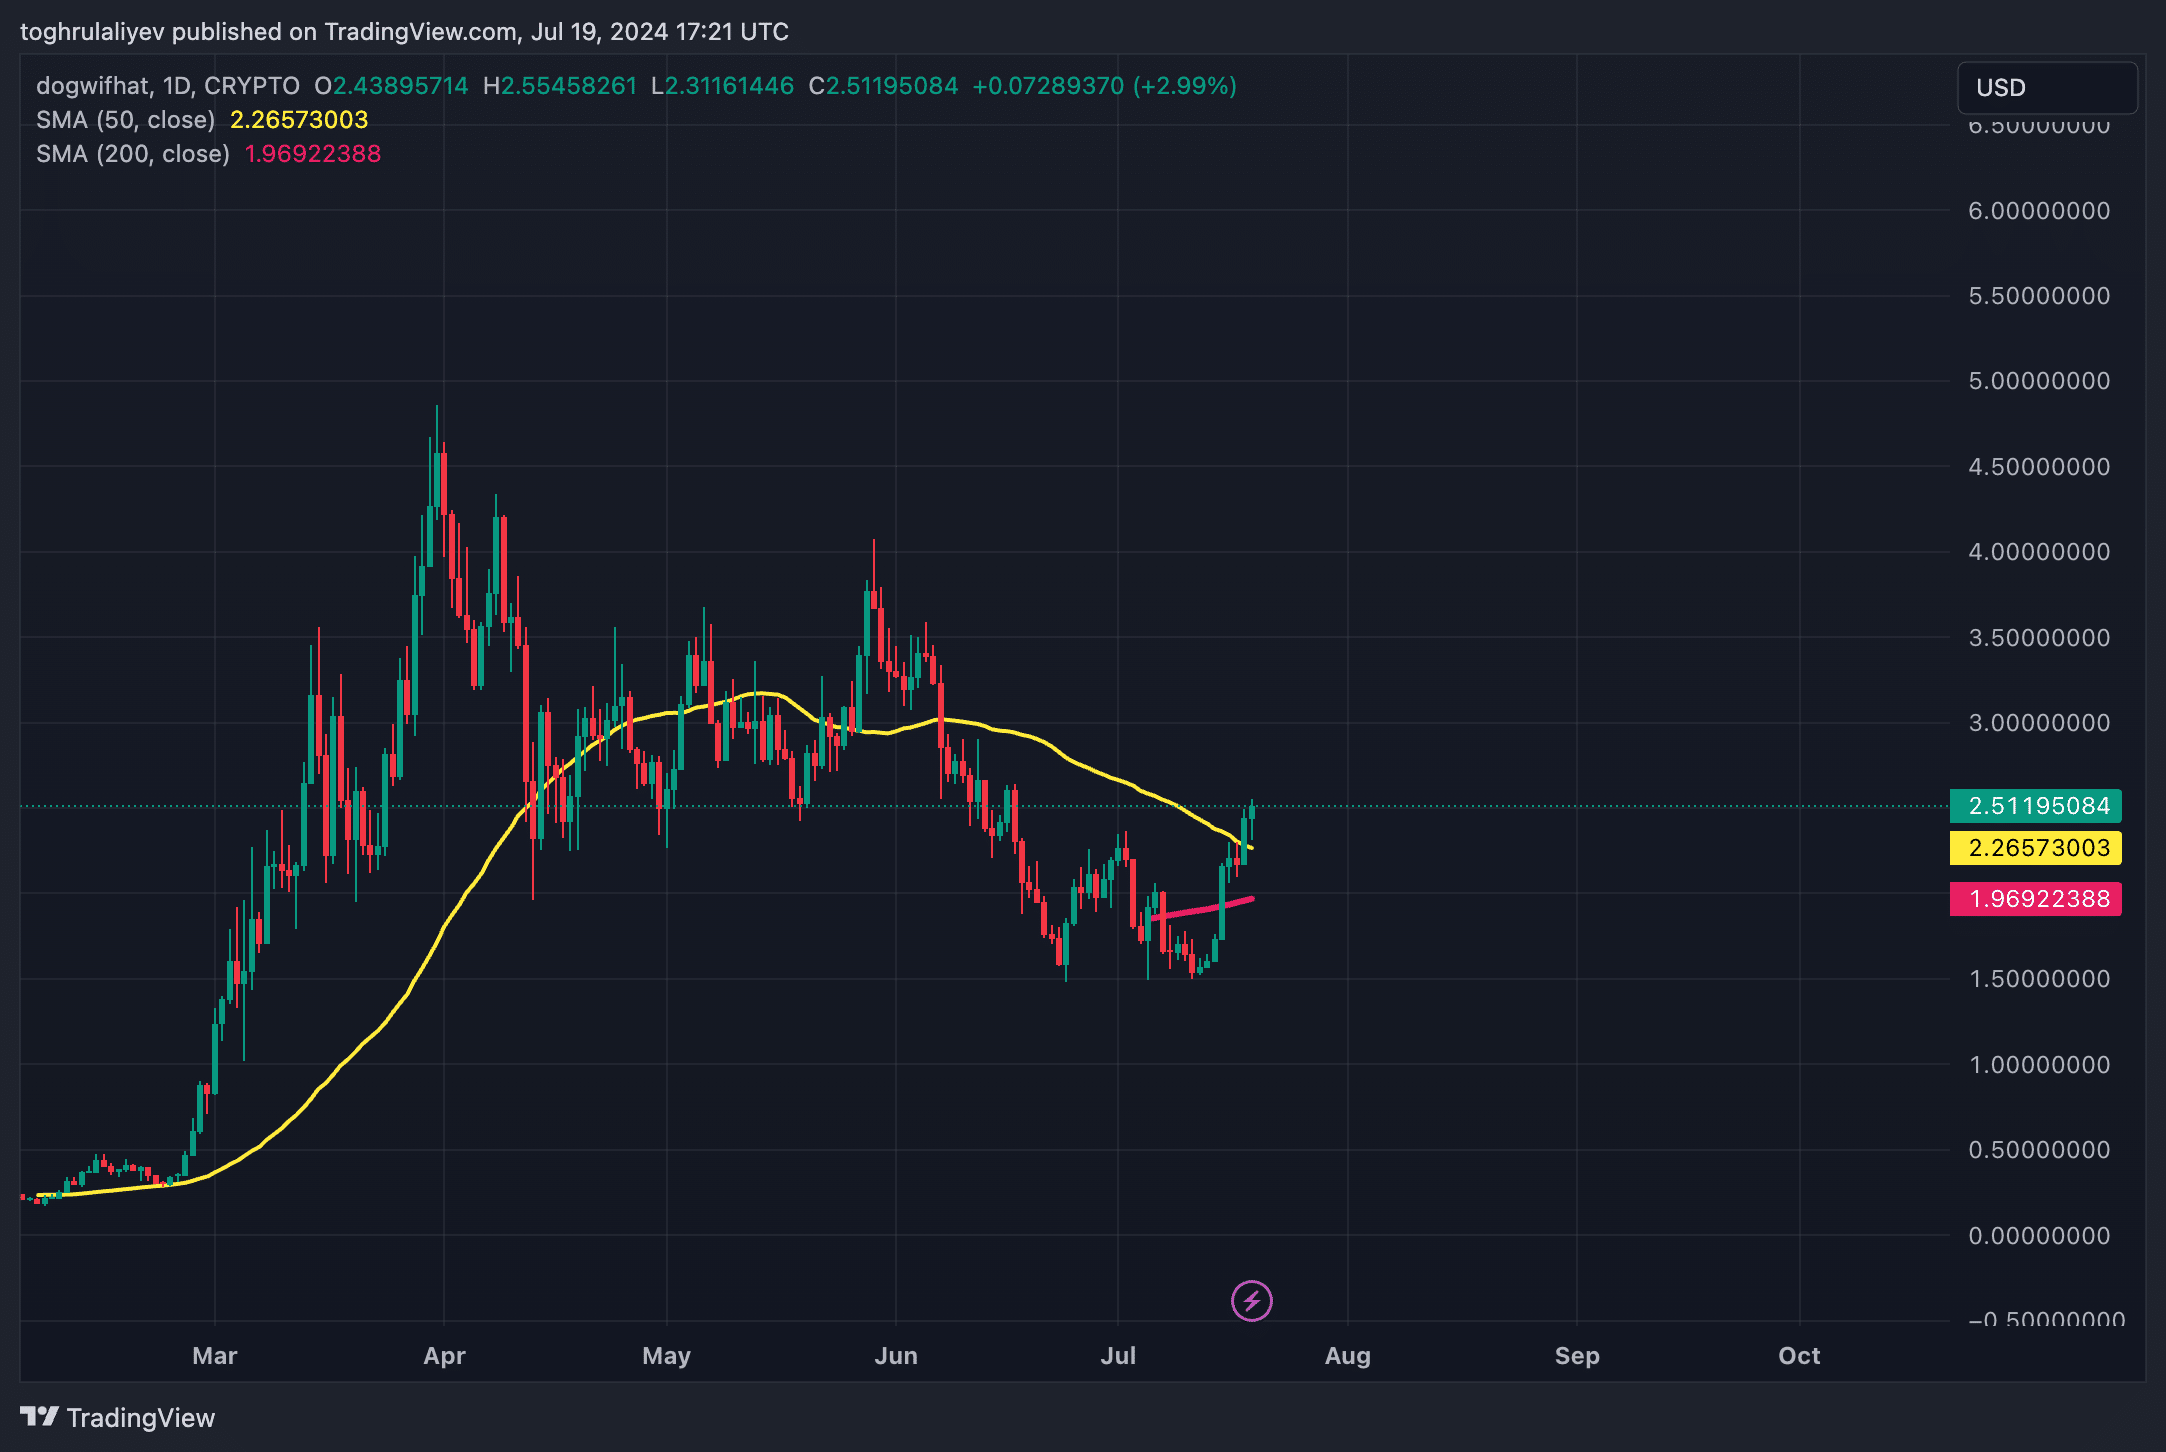Click the latest green candle near 2.51
Viewport: 2166px width, 1452px height.
pos(1252,811)
